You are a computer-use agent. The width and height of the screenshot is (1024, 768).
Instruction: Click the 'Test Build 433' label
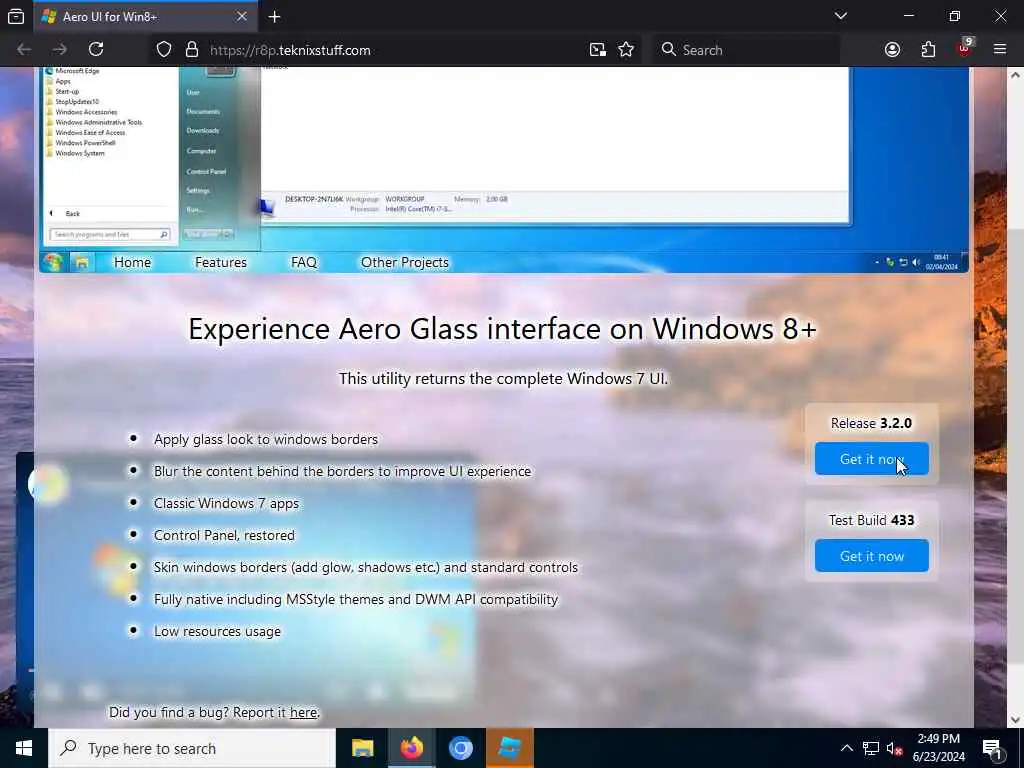(871, 520)
